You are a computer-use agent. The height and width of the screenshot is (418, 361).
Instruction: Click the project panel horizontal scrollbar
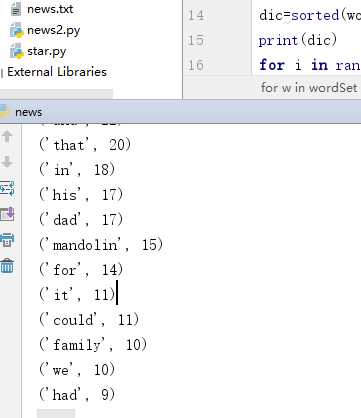tap(57, 94)
